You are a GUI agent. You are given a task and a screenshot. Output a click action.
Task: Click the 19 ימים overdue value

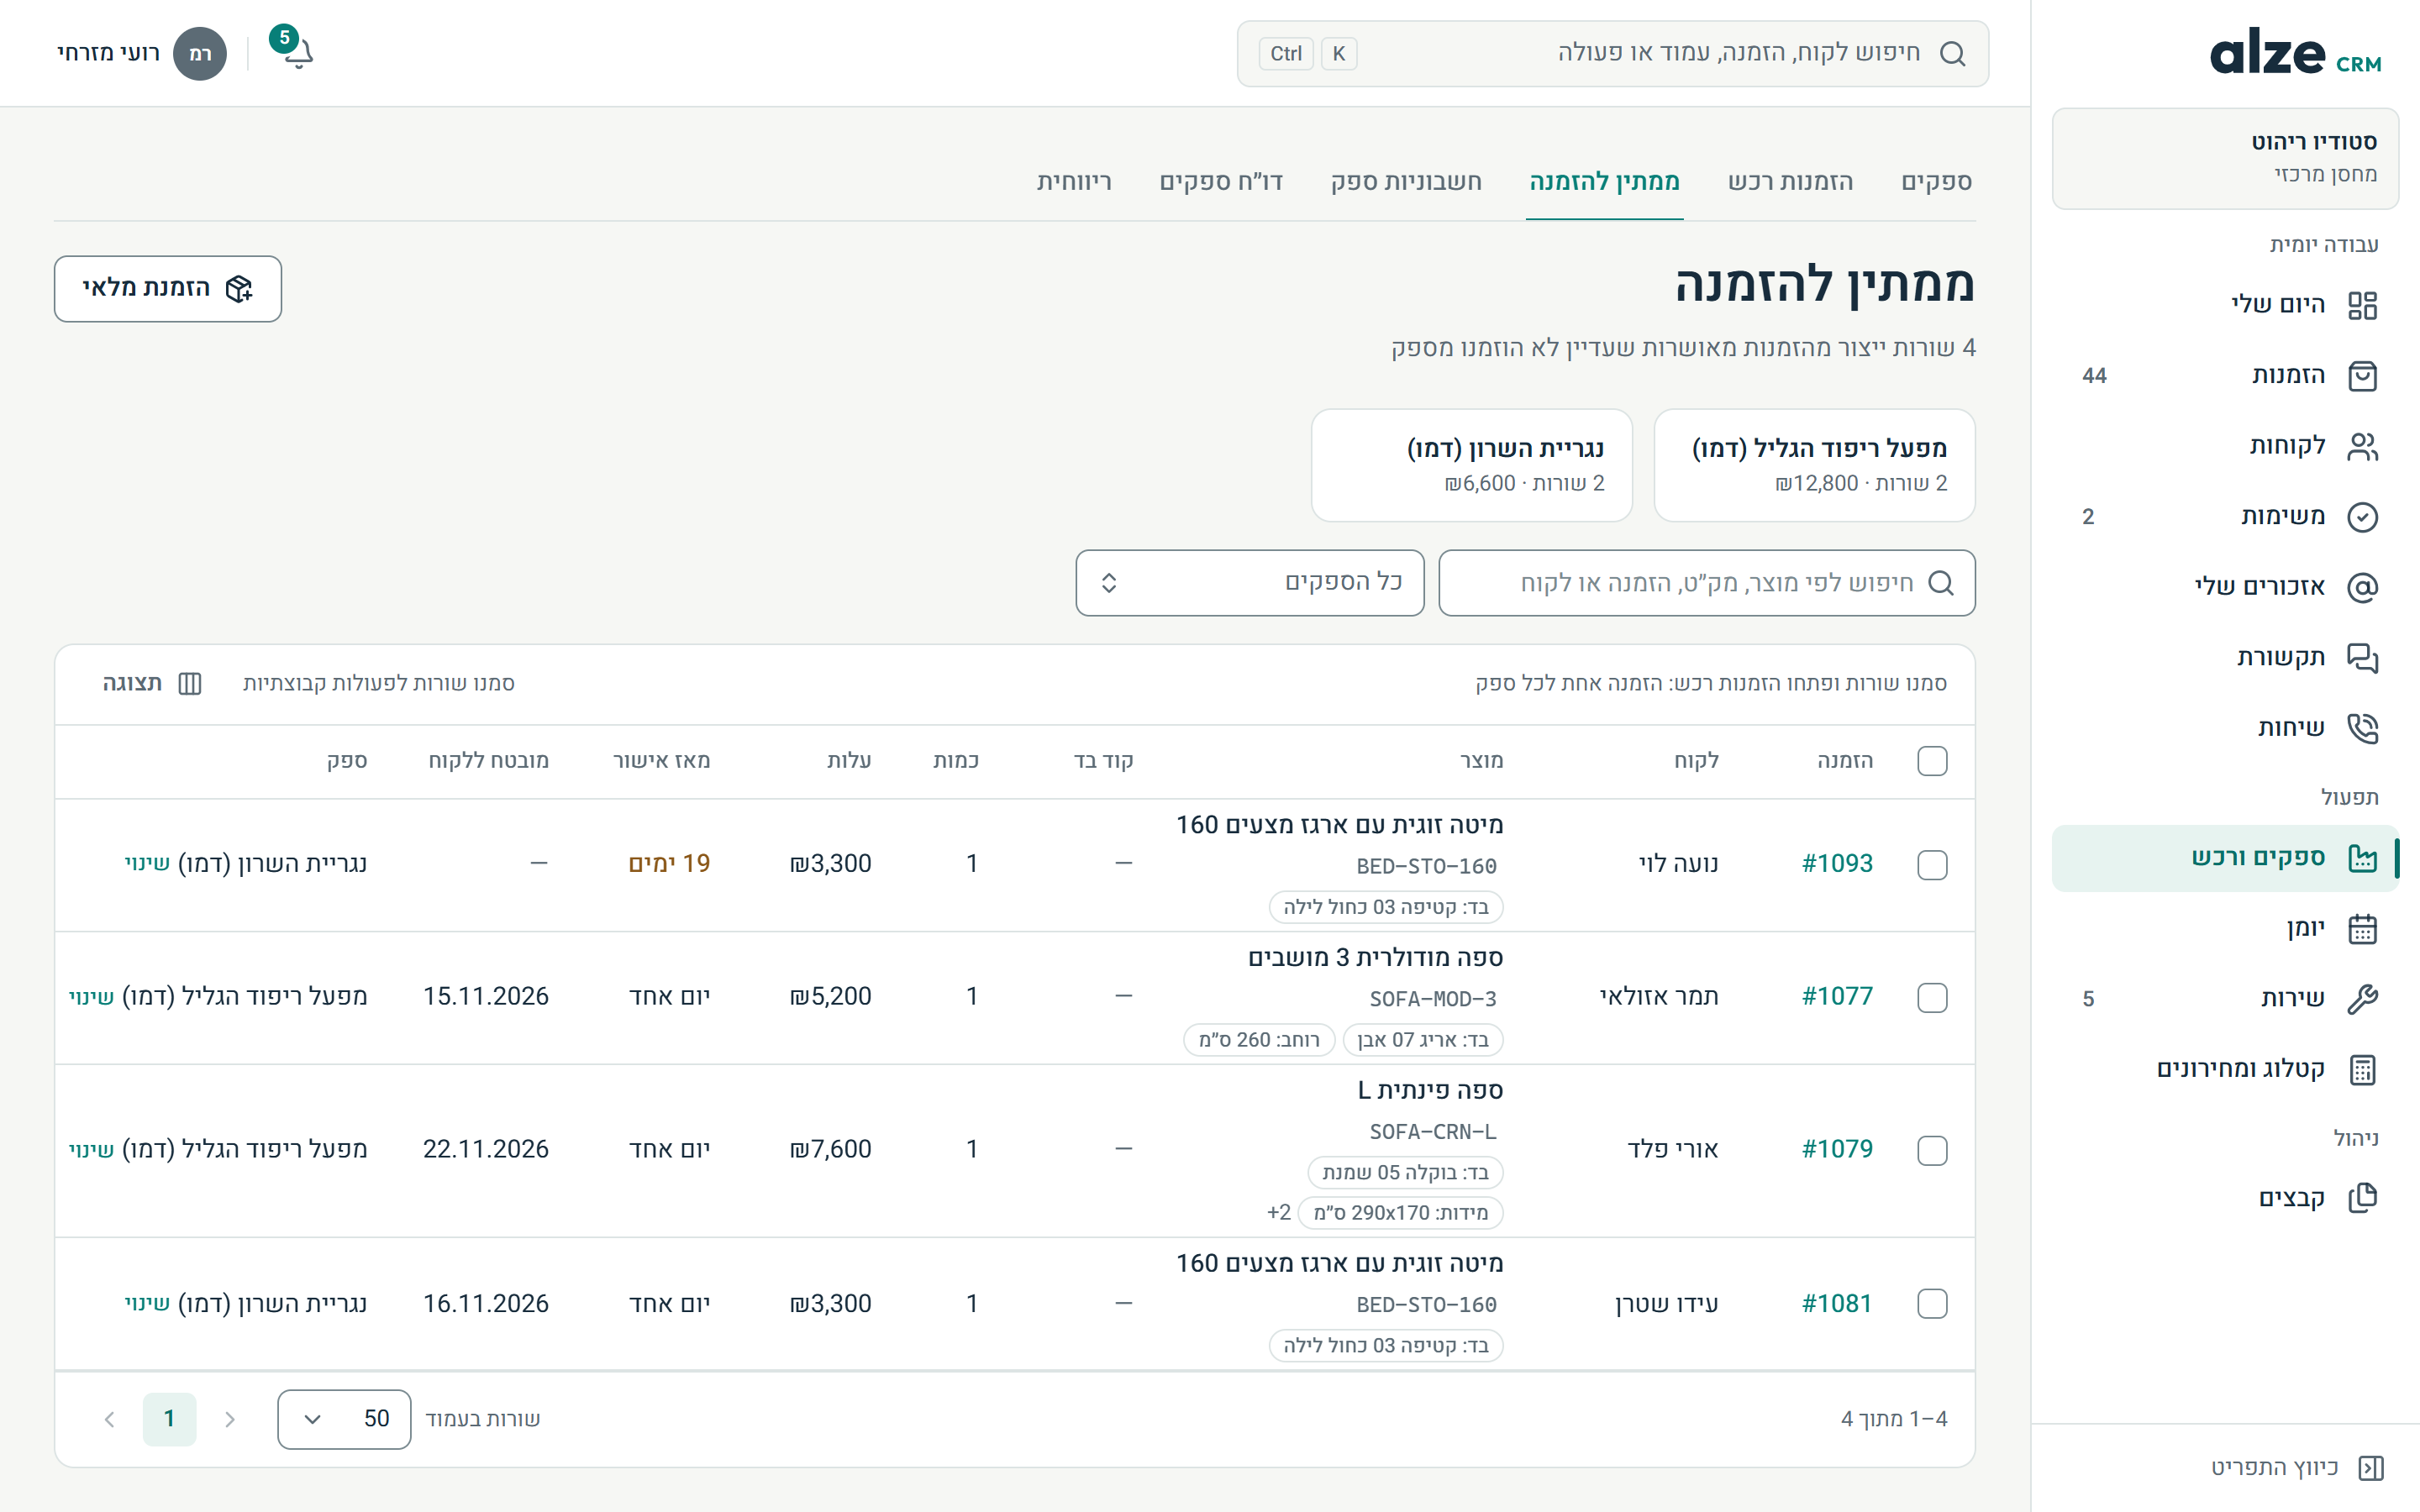669,864
